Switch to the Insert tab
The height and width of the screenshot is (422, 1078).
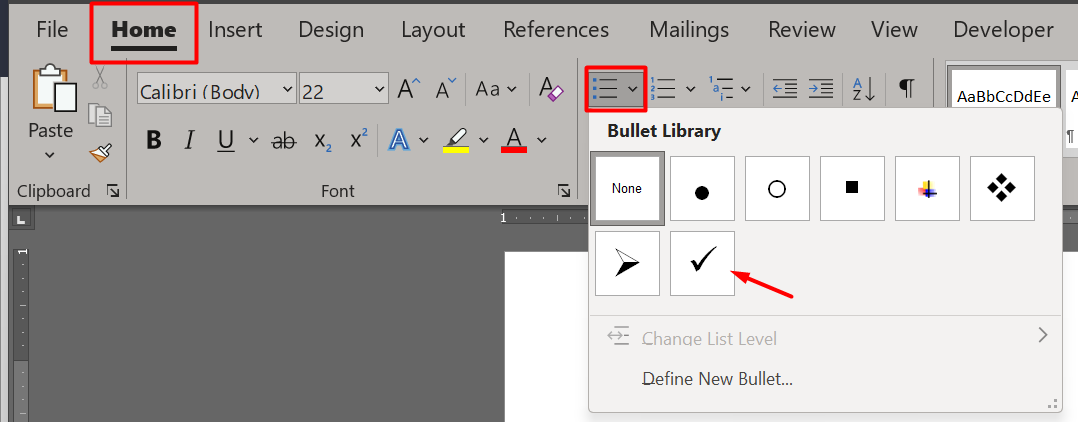235,30
